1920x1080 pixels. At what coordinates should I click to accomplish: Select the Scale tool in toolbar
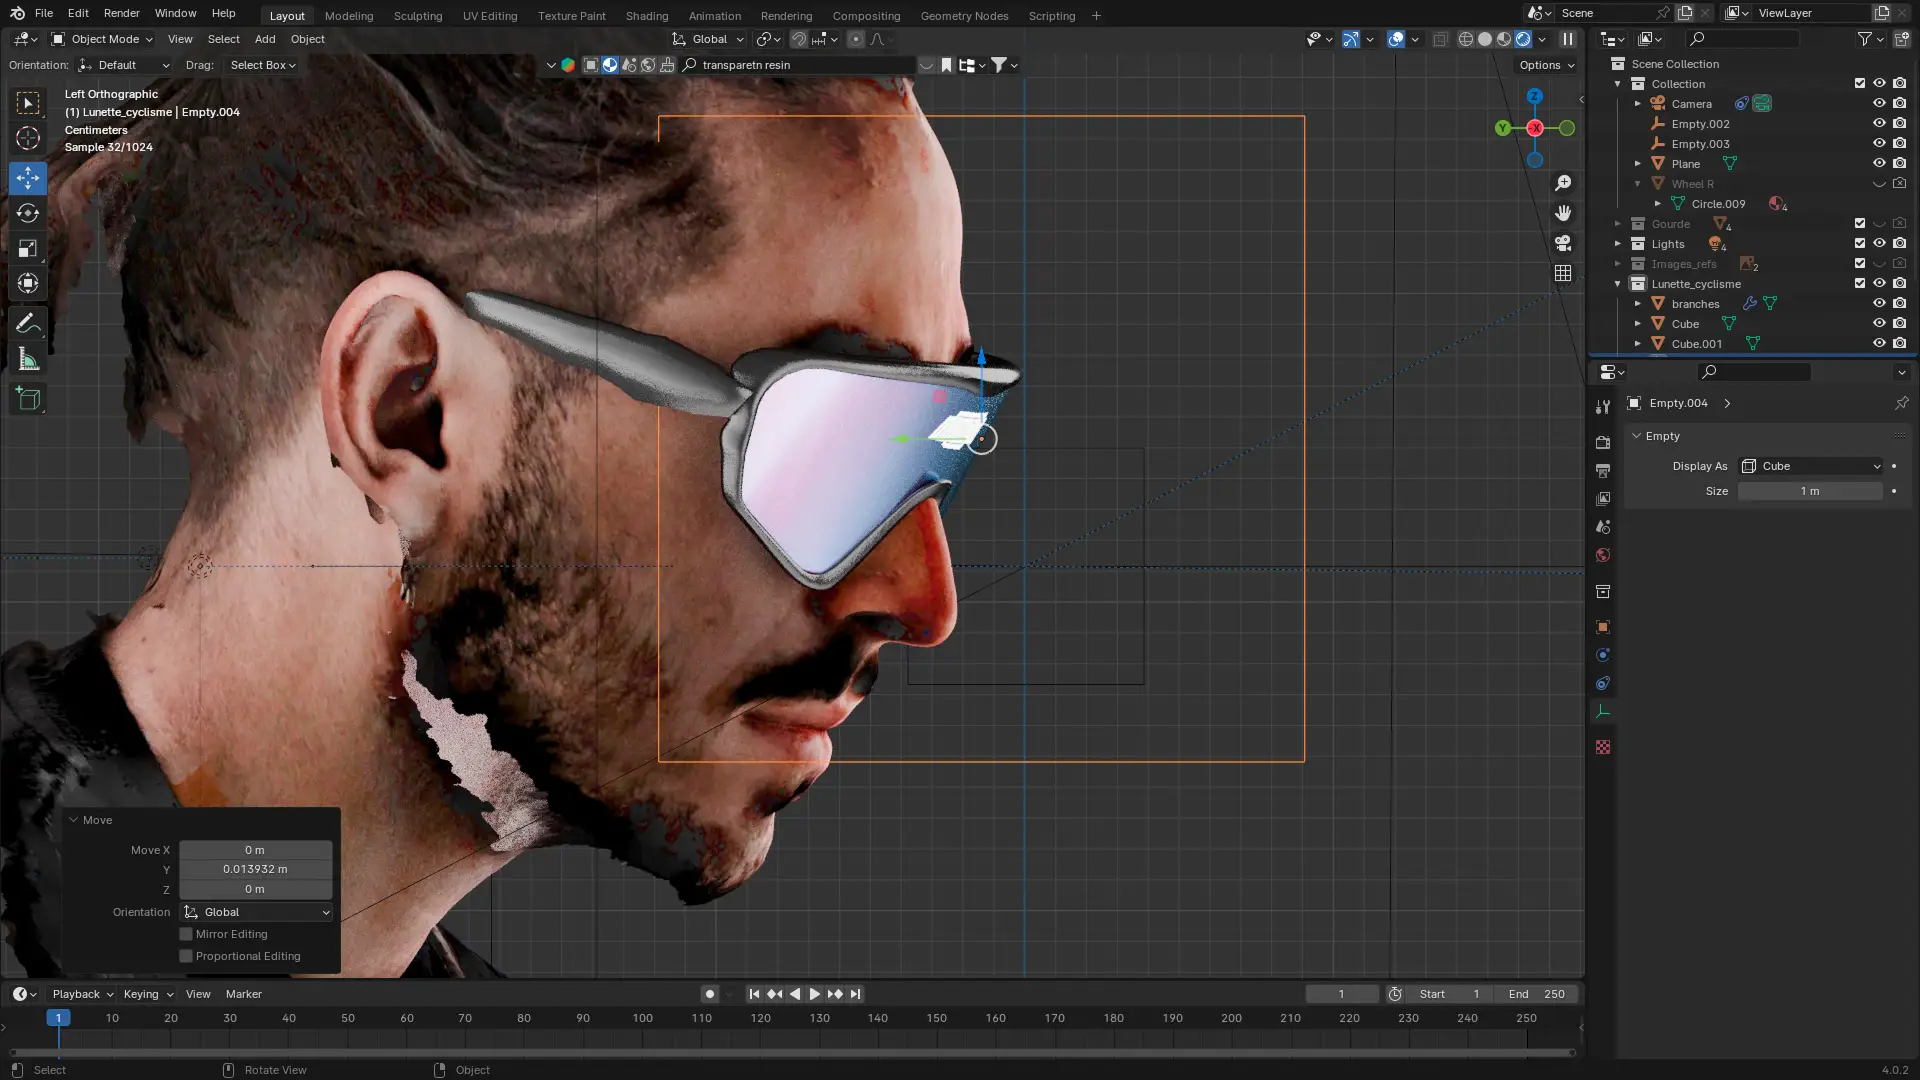click(x=28, y=248)
